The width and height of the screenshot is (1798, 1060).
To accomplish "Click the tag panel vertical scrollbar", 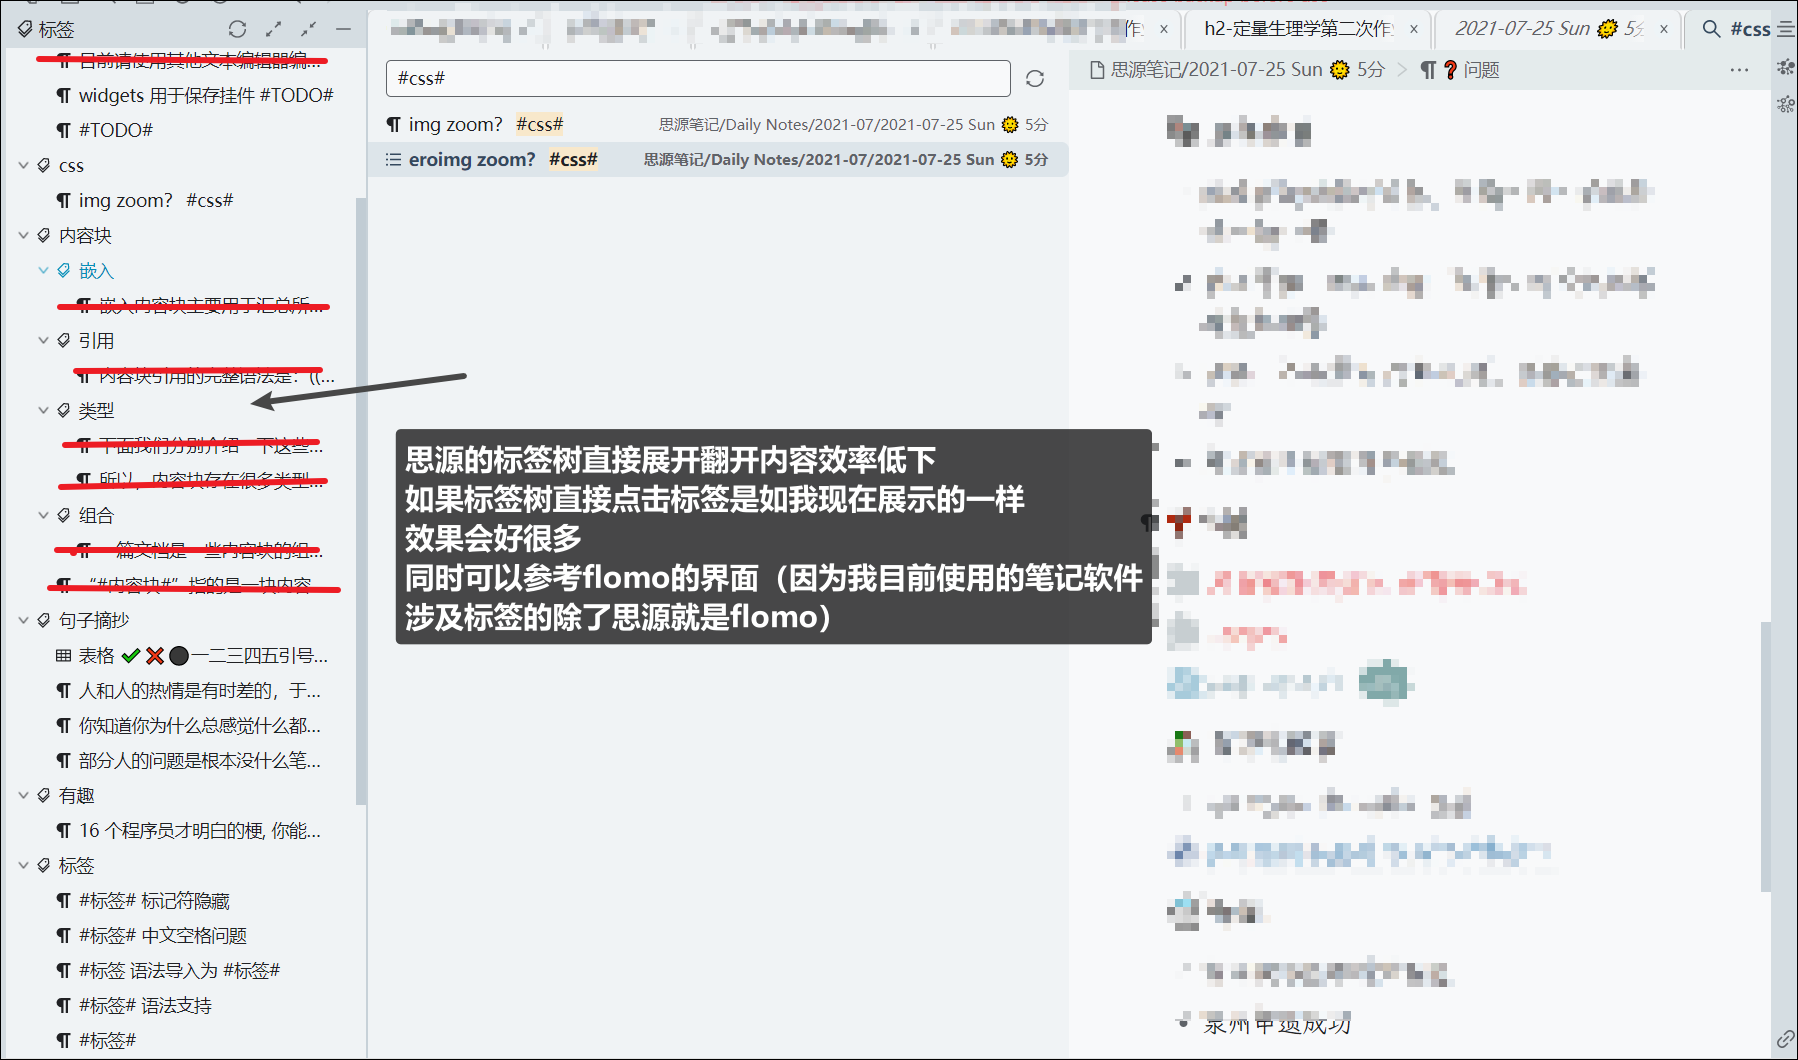I will tap(361, 500).
